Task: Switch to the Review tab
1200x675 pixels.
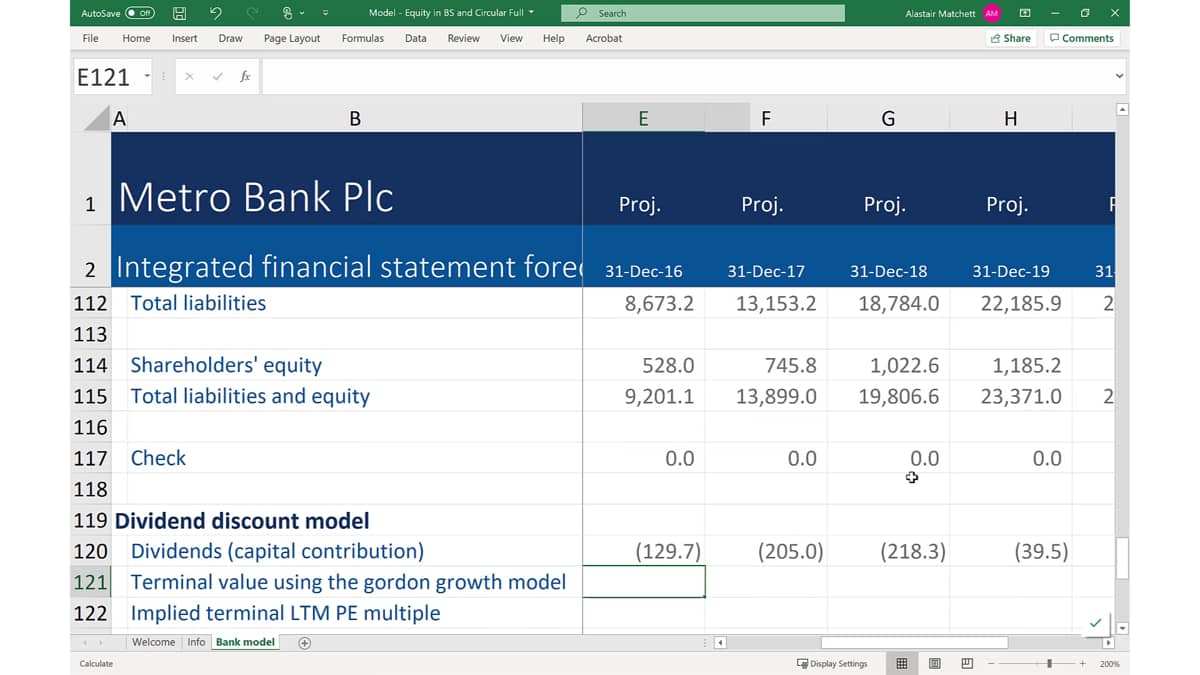Action: 463,38
